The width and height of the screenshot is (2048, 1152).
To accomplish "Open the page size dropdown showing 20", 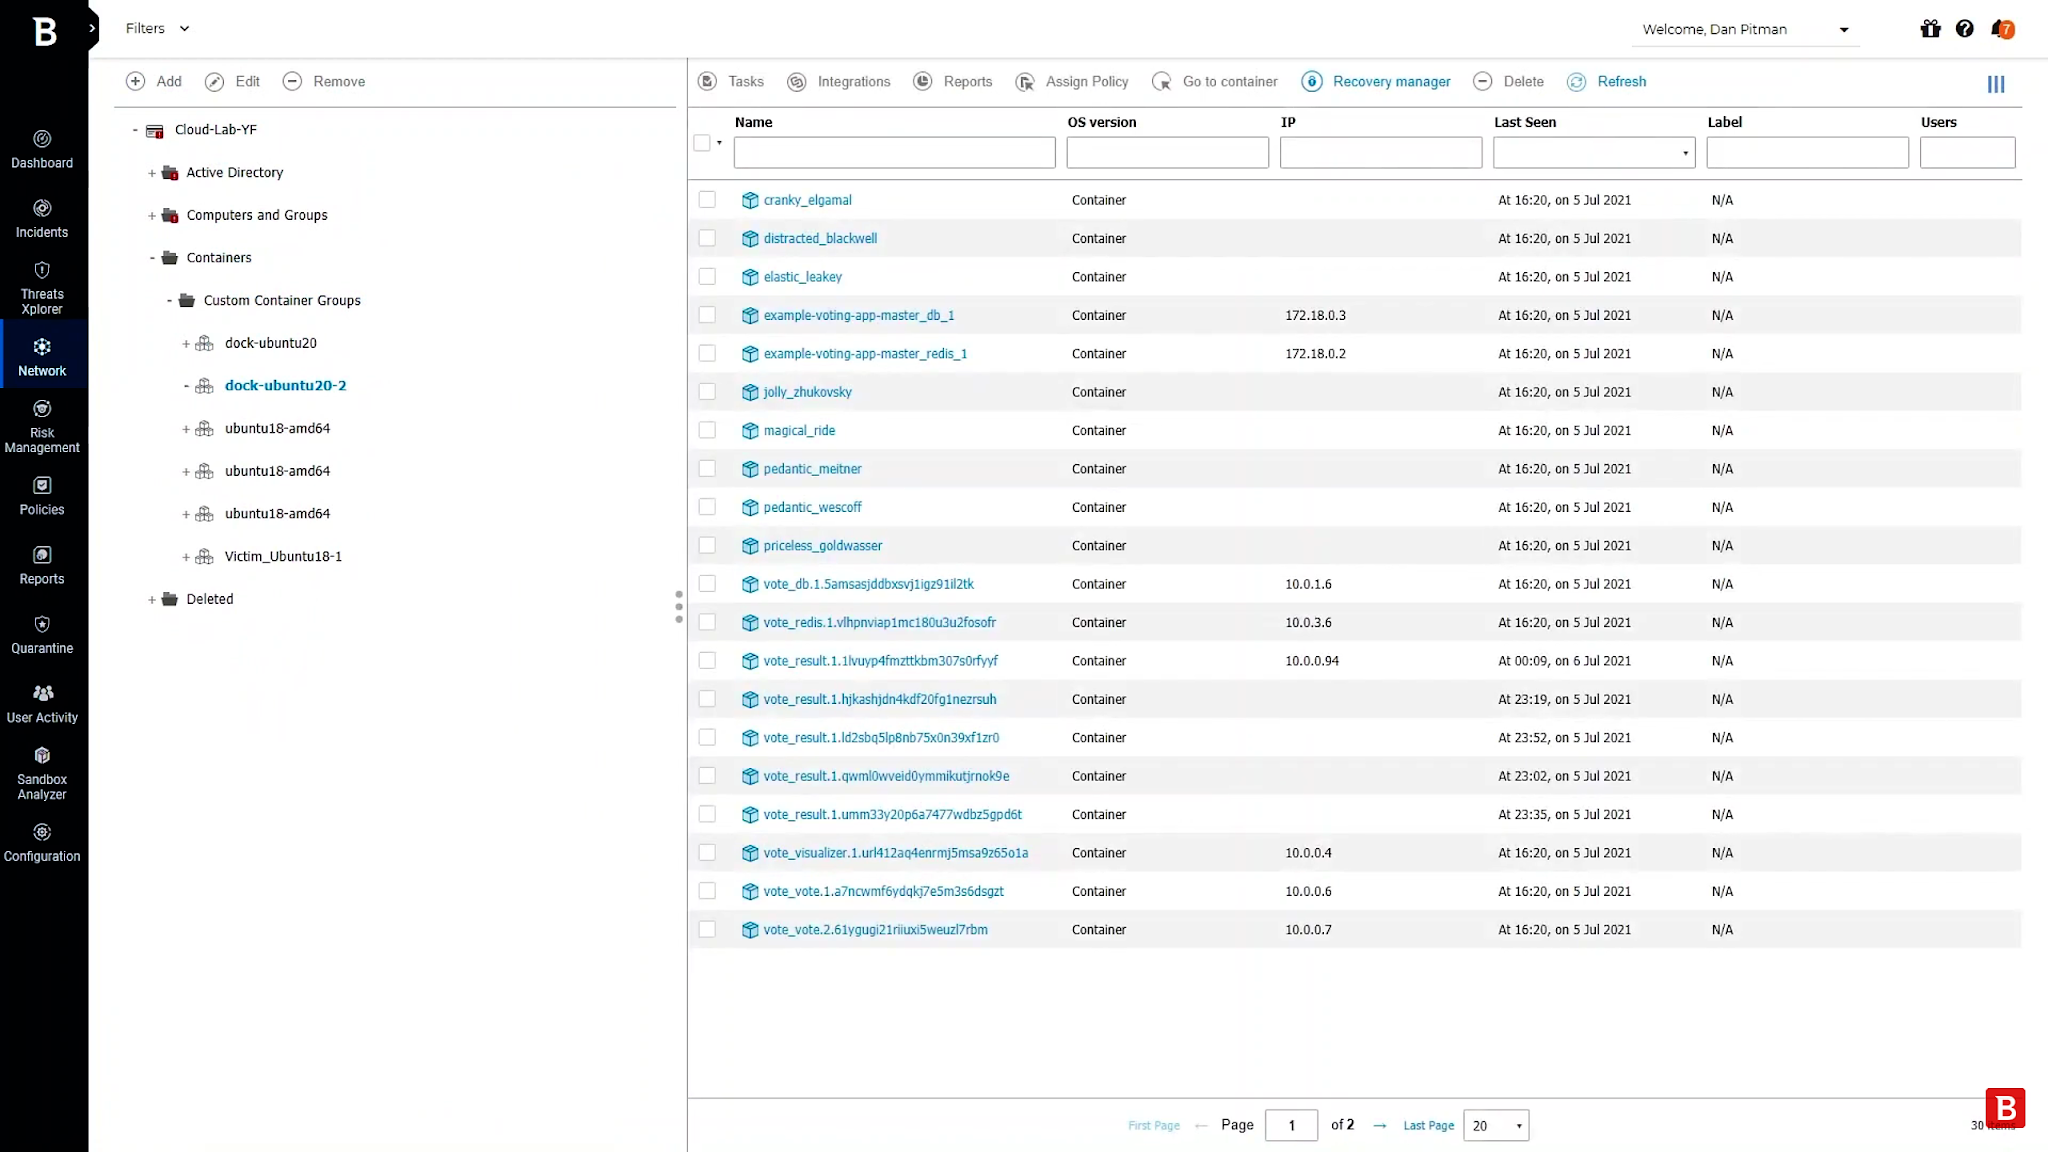I will (x=1495, y=1126).
